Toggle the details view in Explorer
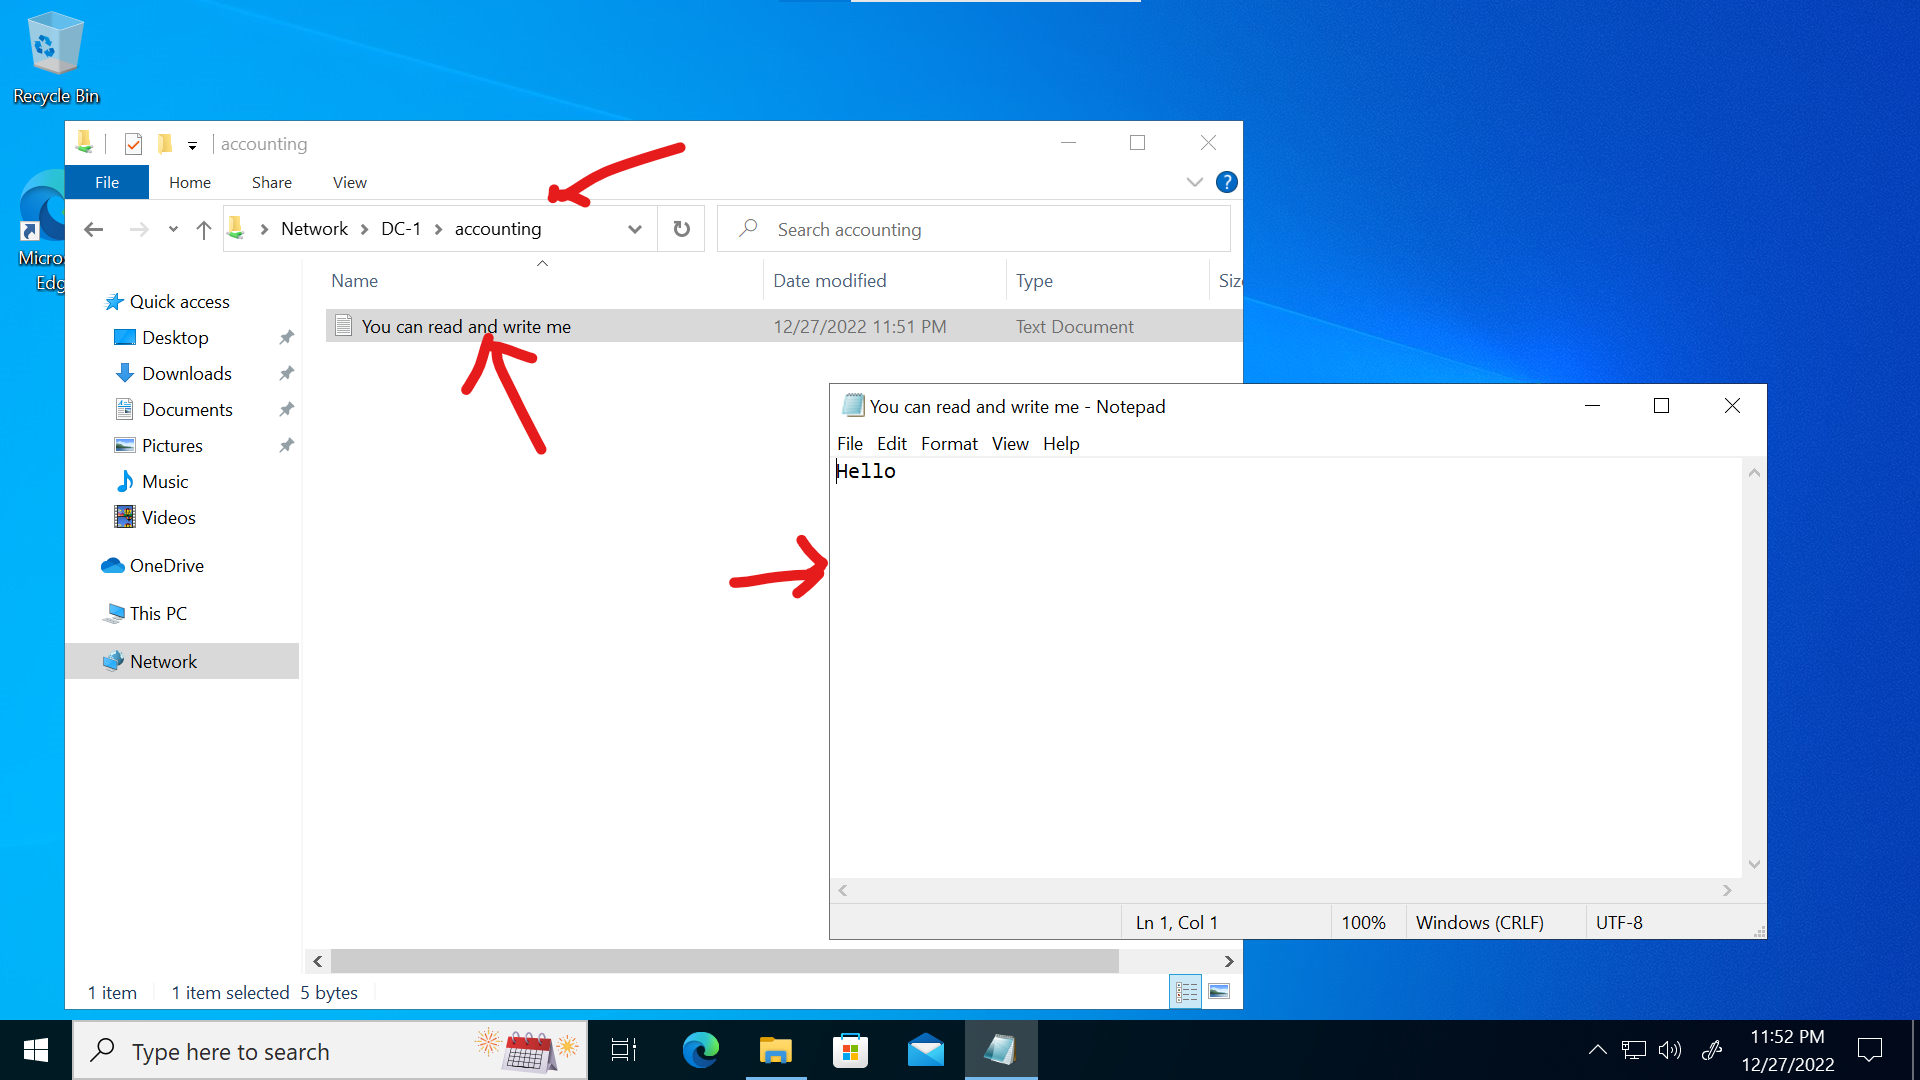The image size is (1920, 1080). pos(1184,992)
